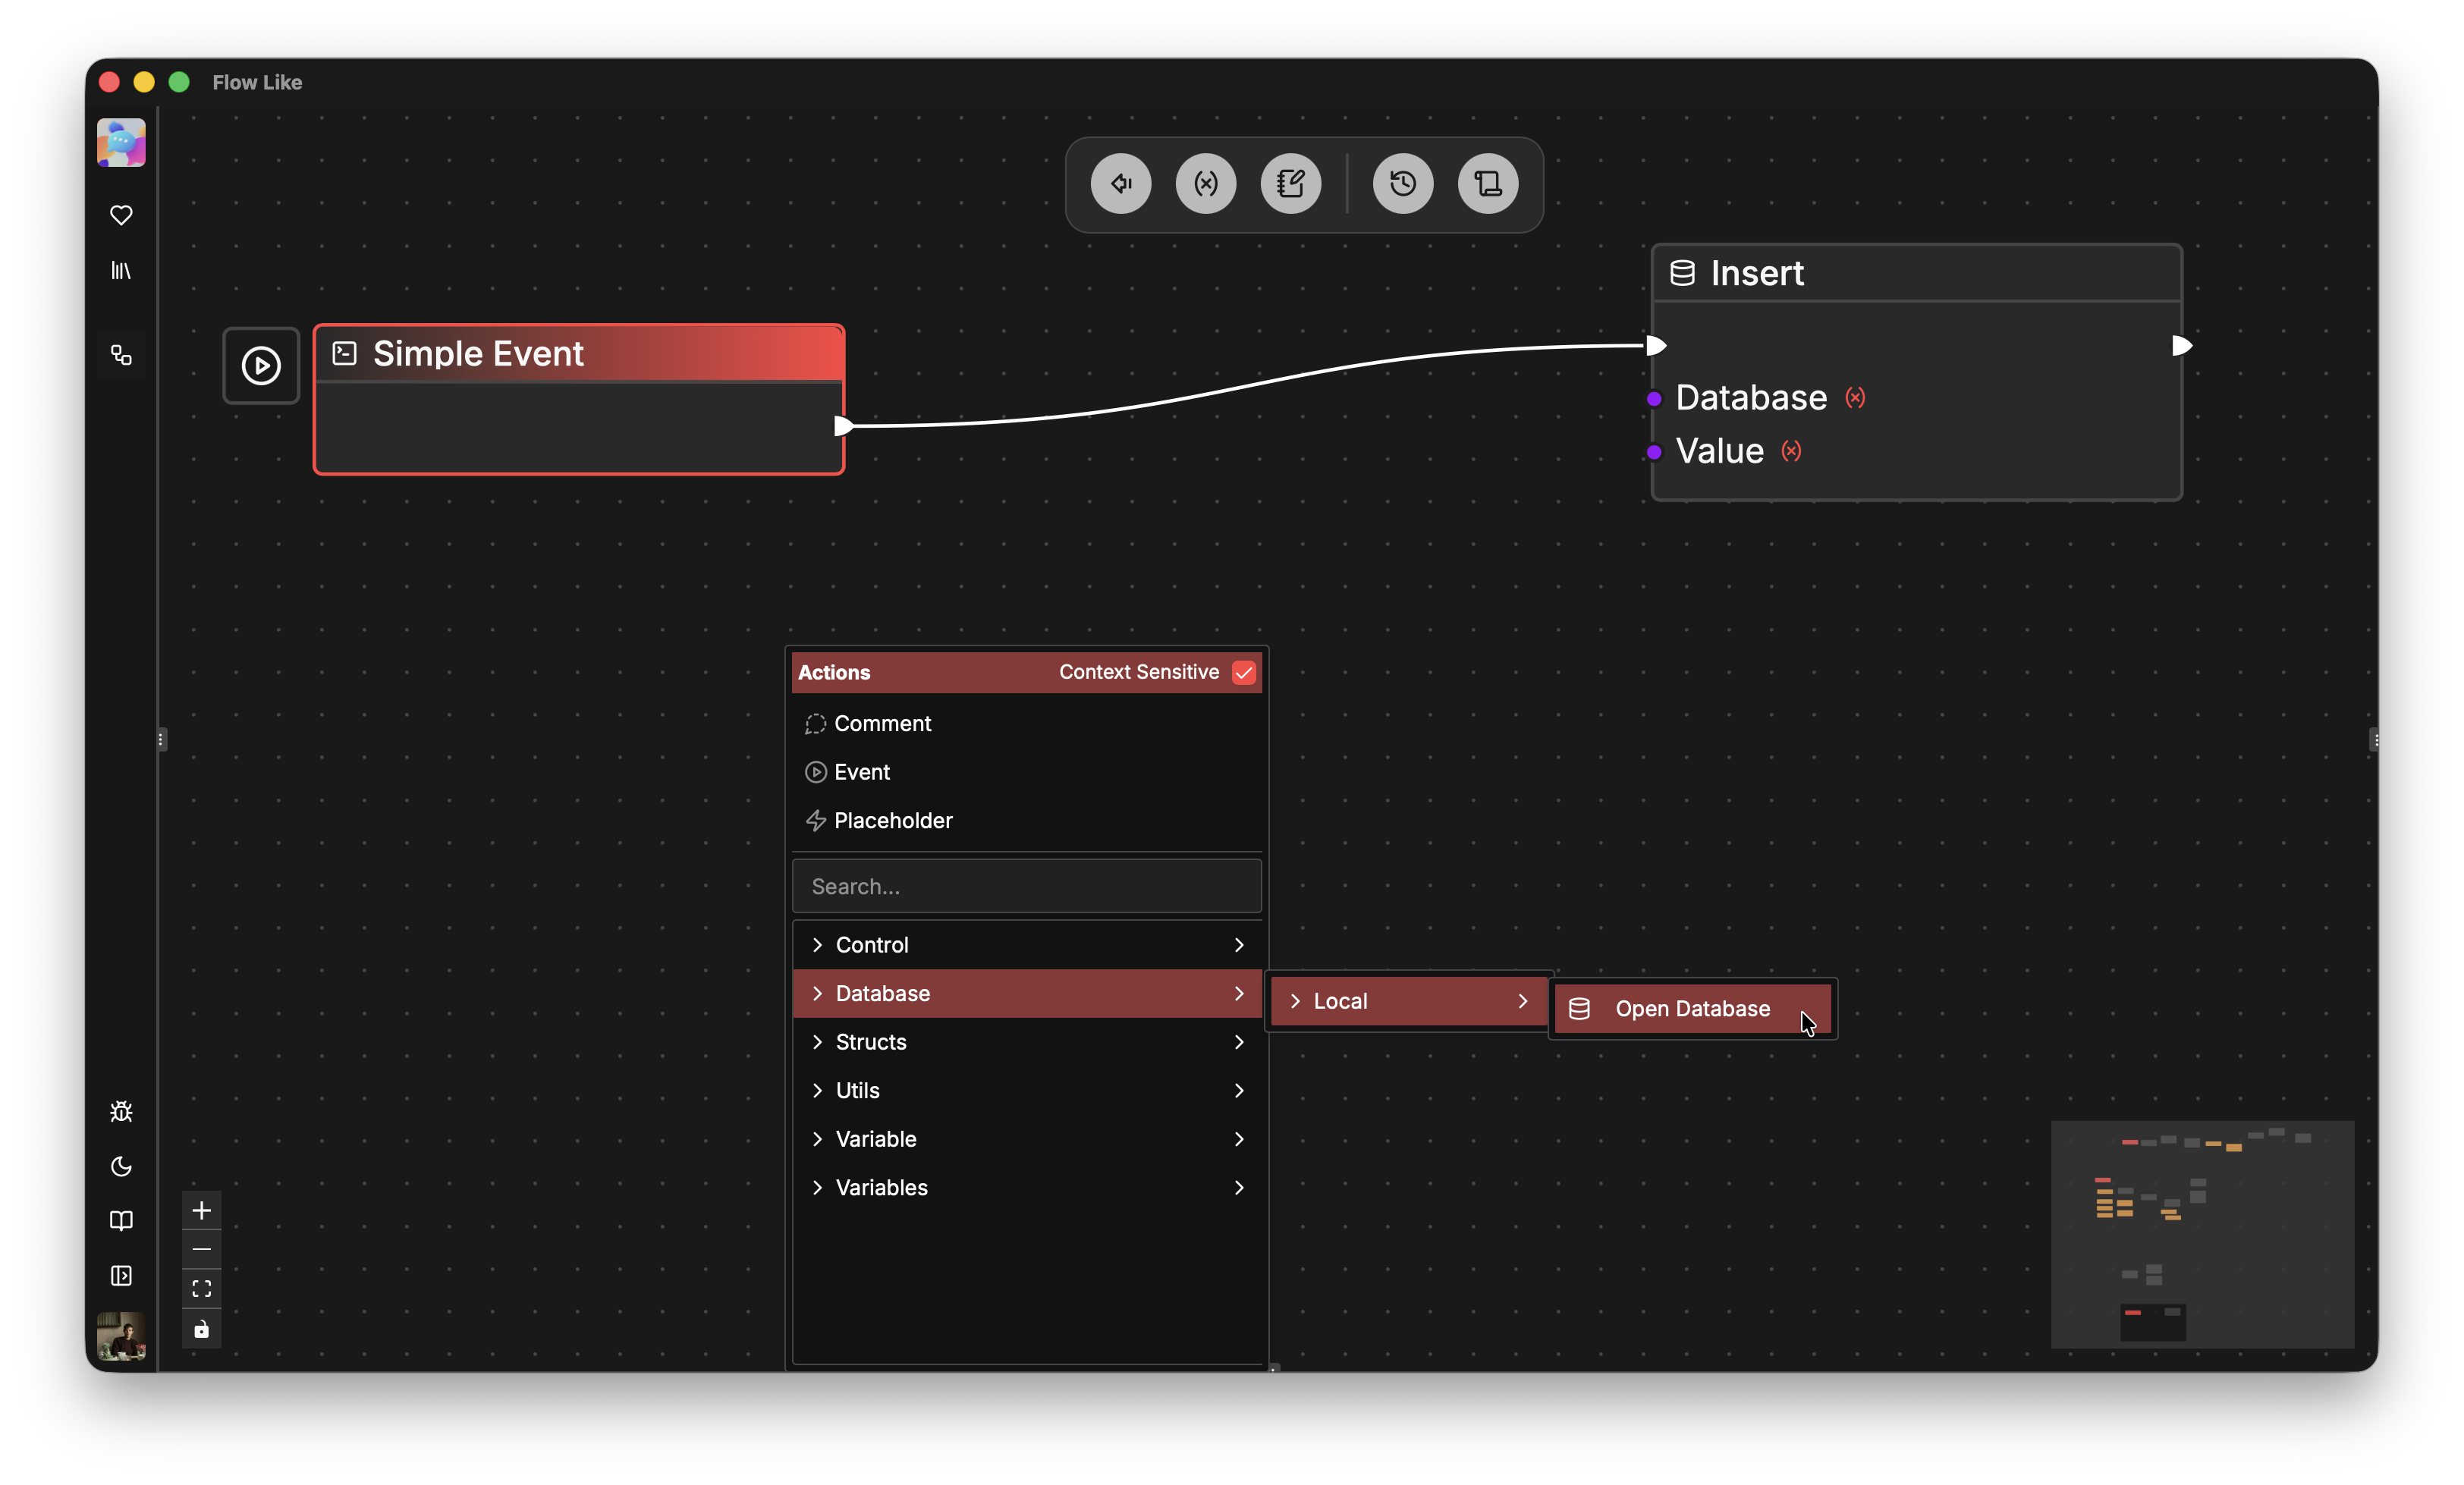Image resolution: width=2464 pixels, height=1485 pixels.
Task: Choose Comment from the Actions menu
Action: [x=882, y=723]
